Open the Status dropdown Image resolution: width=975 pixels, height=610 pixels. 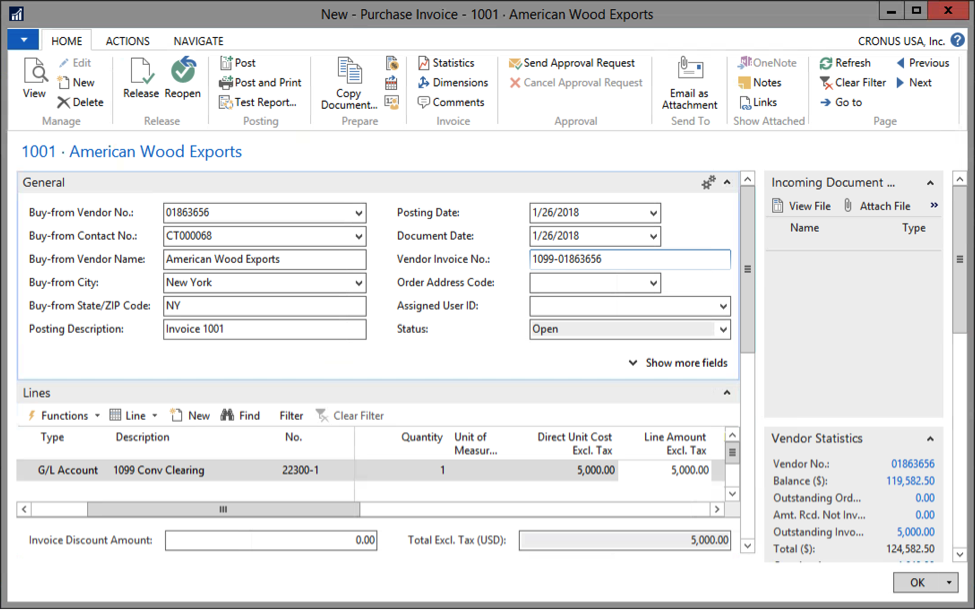click(x=723, y=330)
